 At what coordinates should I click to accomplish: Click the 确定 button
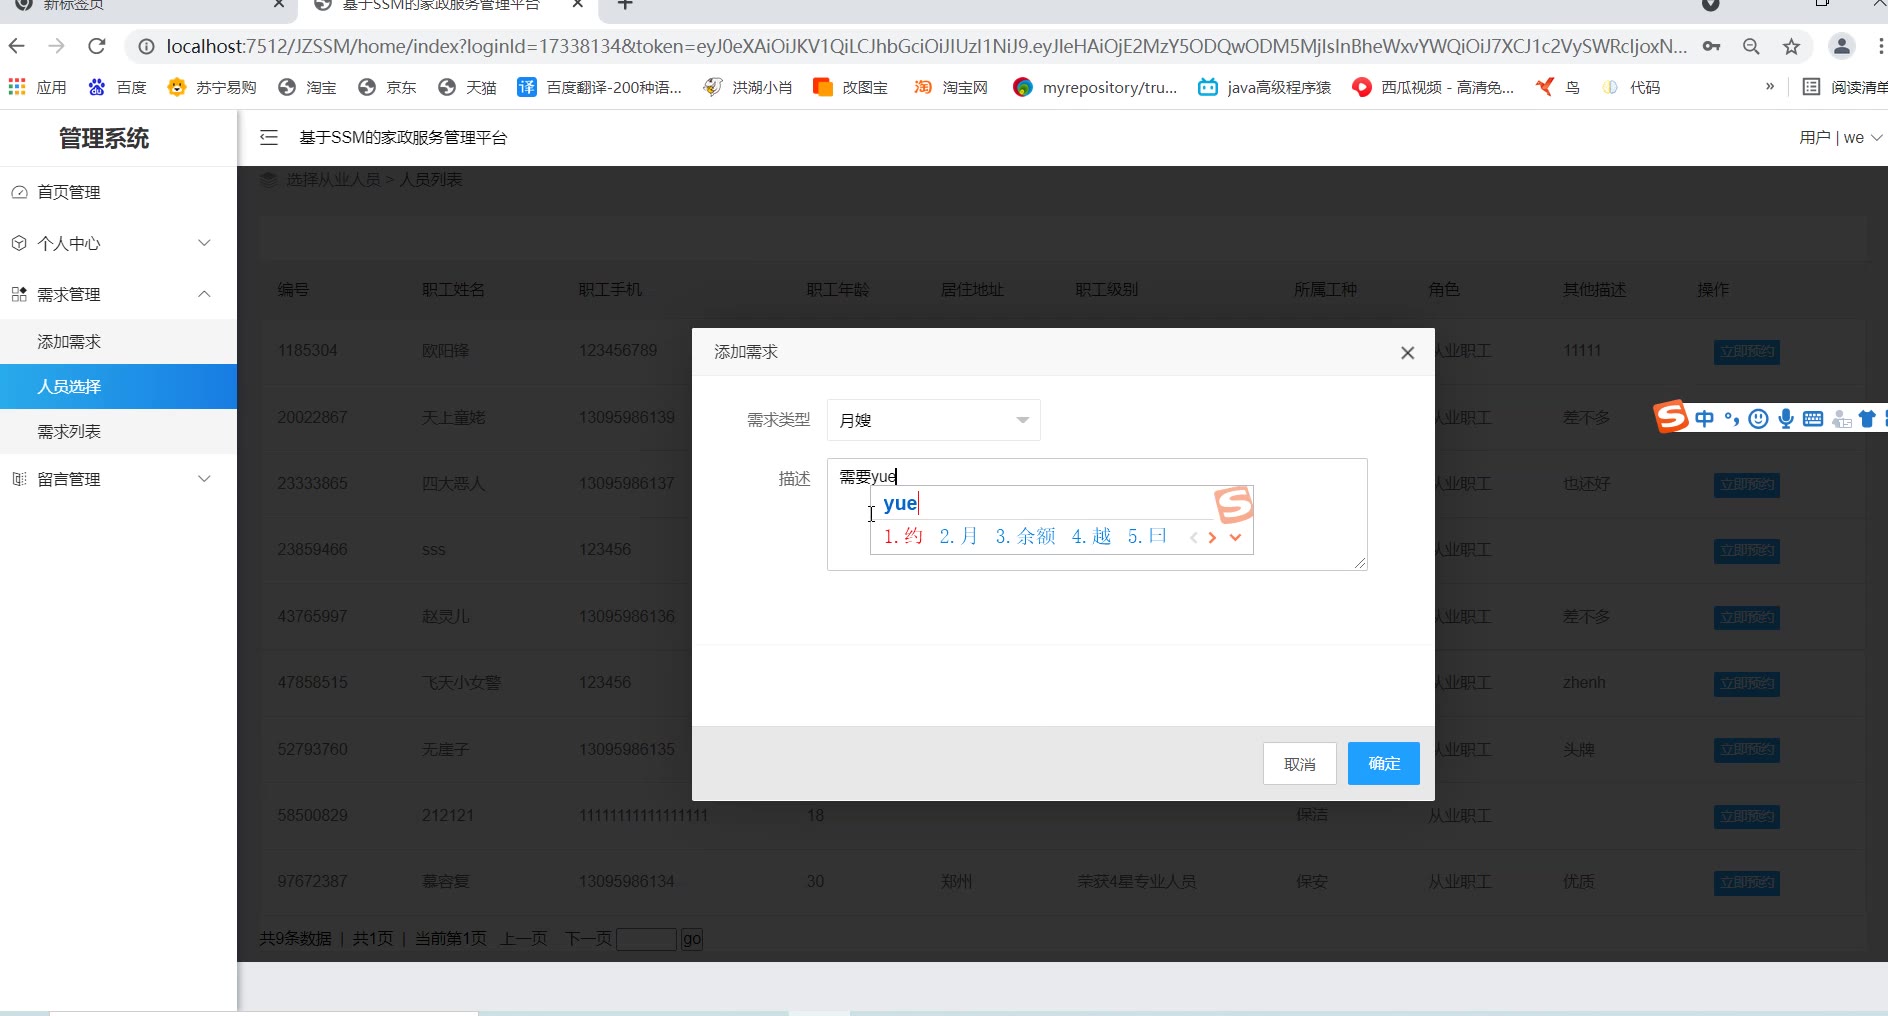[1383, 763]
